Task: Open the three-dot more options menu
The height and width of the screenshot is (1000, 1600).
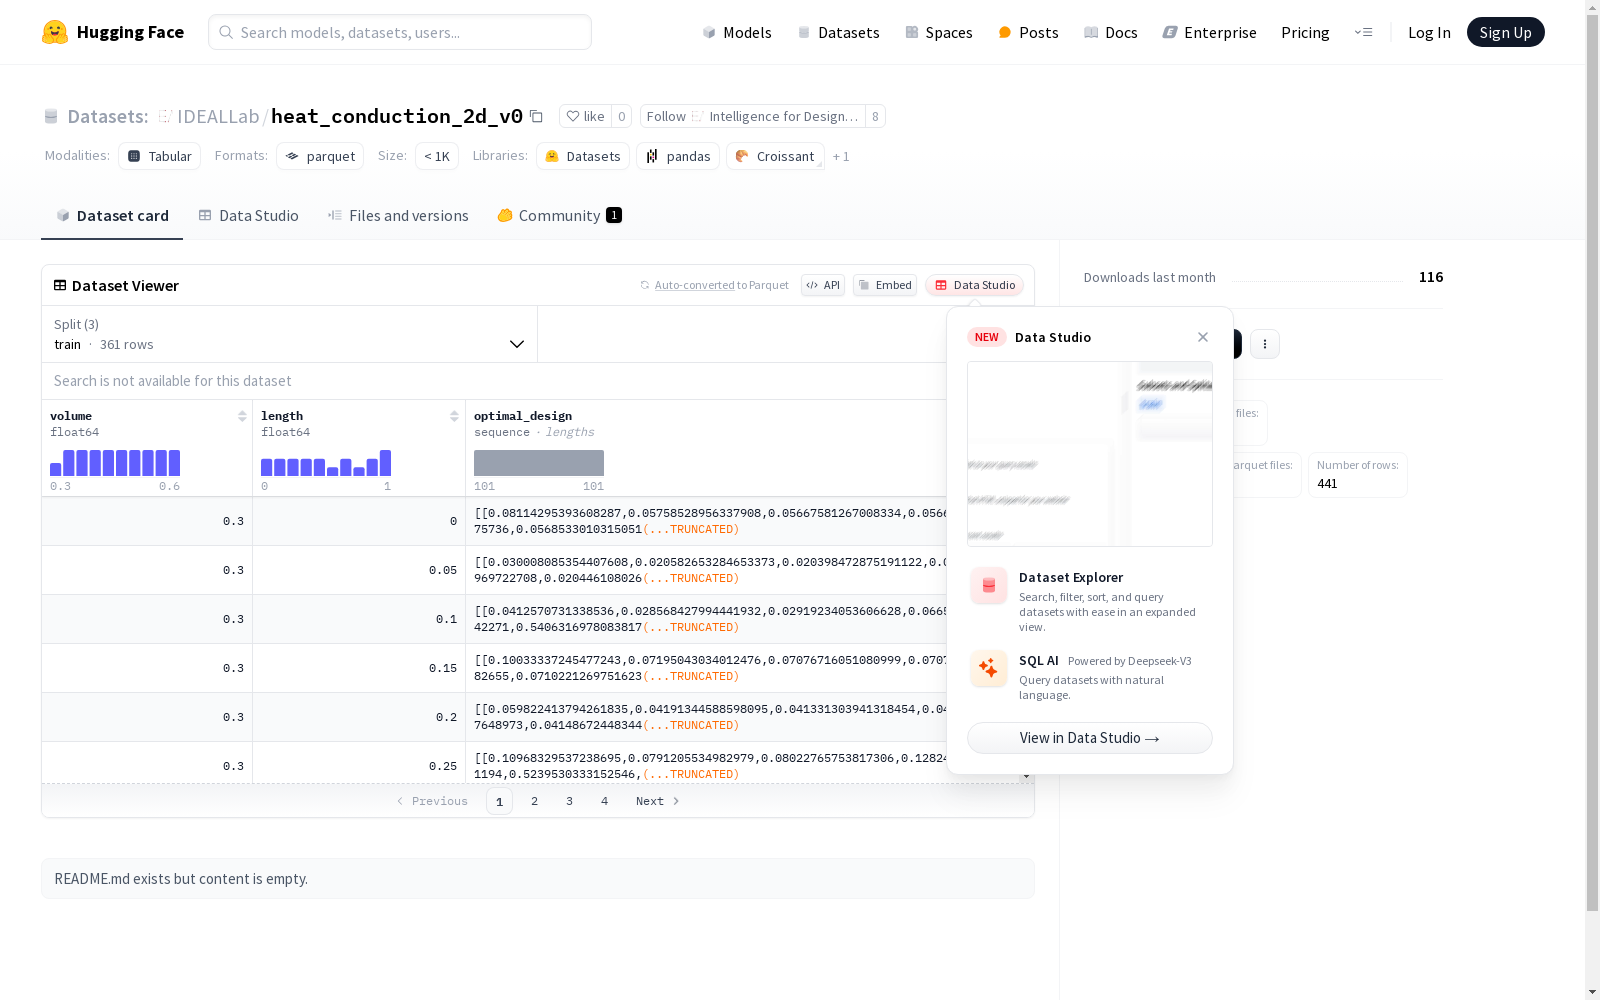Action: [1265, 344]
